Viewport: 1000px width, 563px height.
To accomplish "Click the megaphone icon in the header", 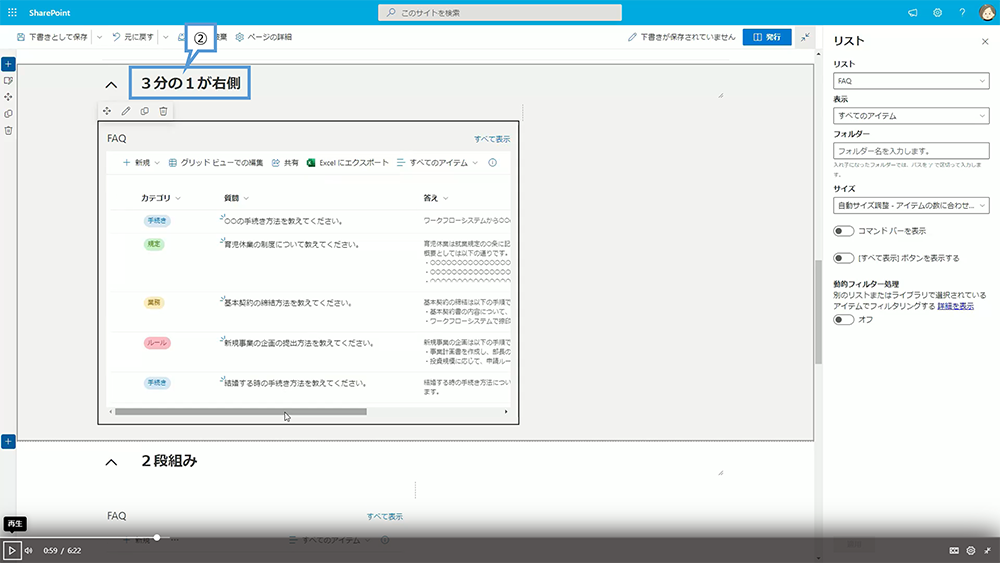I will click(x=912, y=12).
